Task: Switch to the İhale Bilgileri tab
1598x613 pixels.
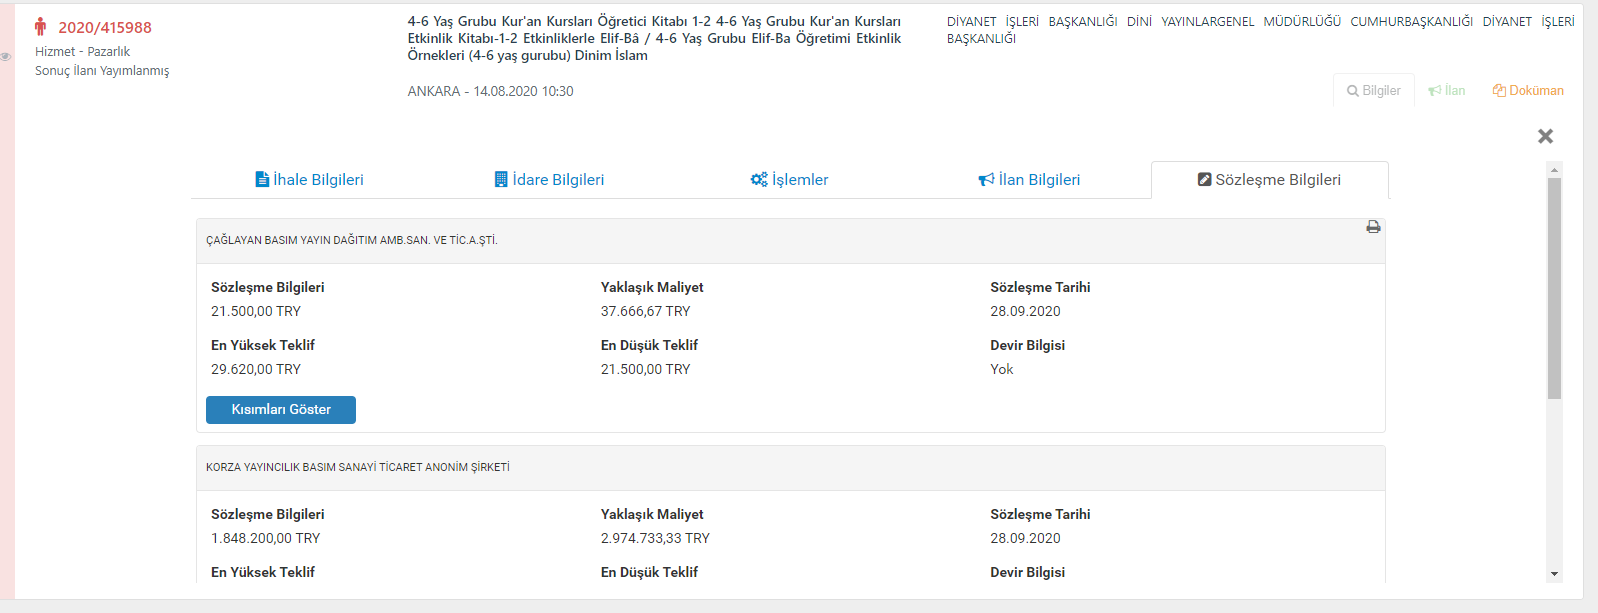Action: pyautogui.click(x=318, y=180)
